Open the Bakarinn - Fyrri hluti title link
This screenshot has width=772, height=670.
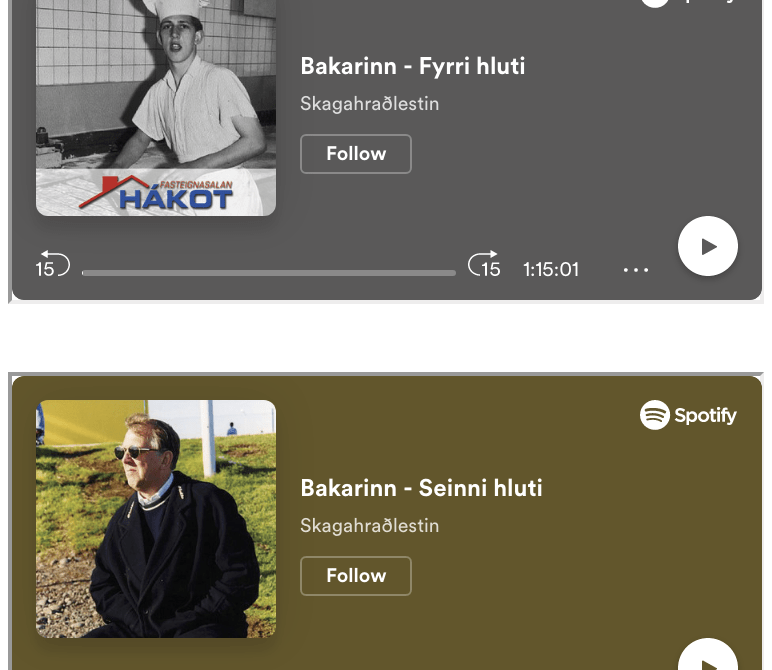pos(413,66)
